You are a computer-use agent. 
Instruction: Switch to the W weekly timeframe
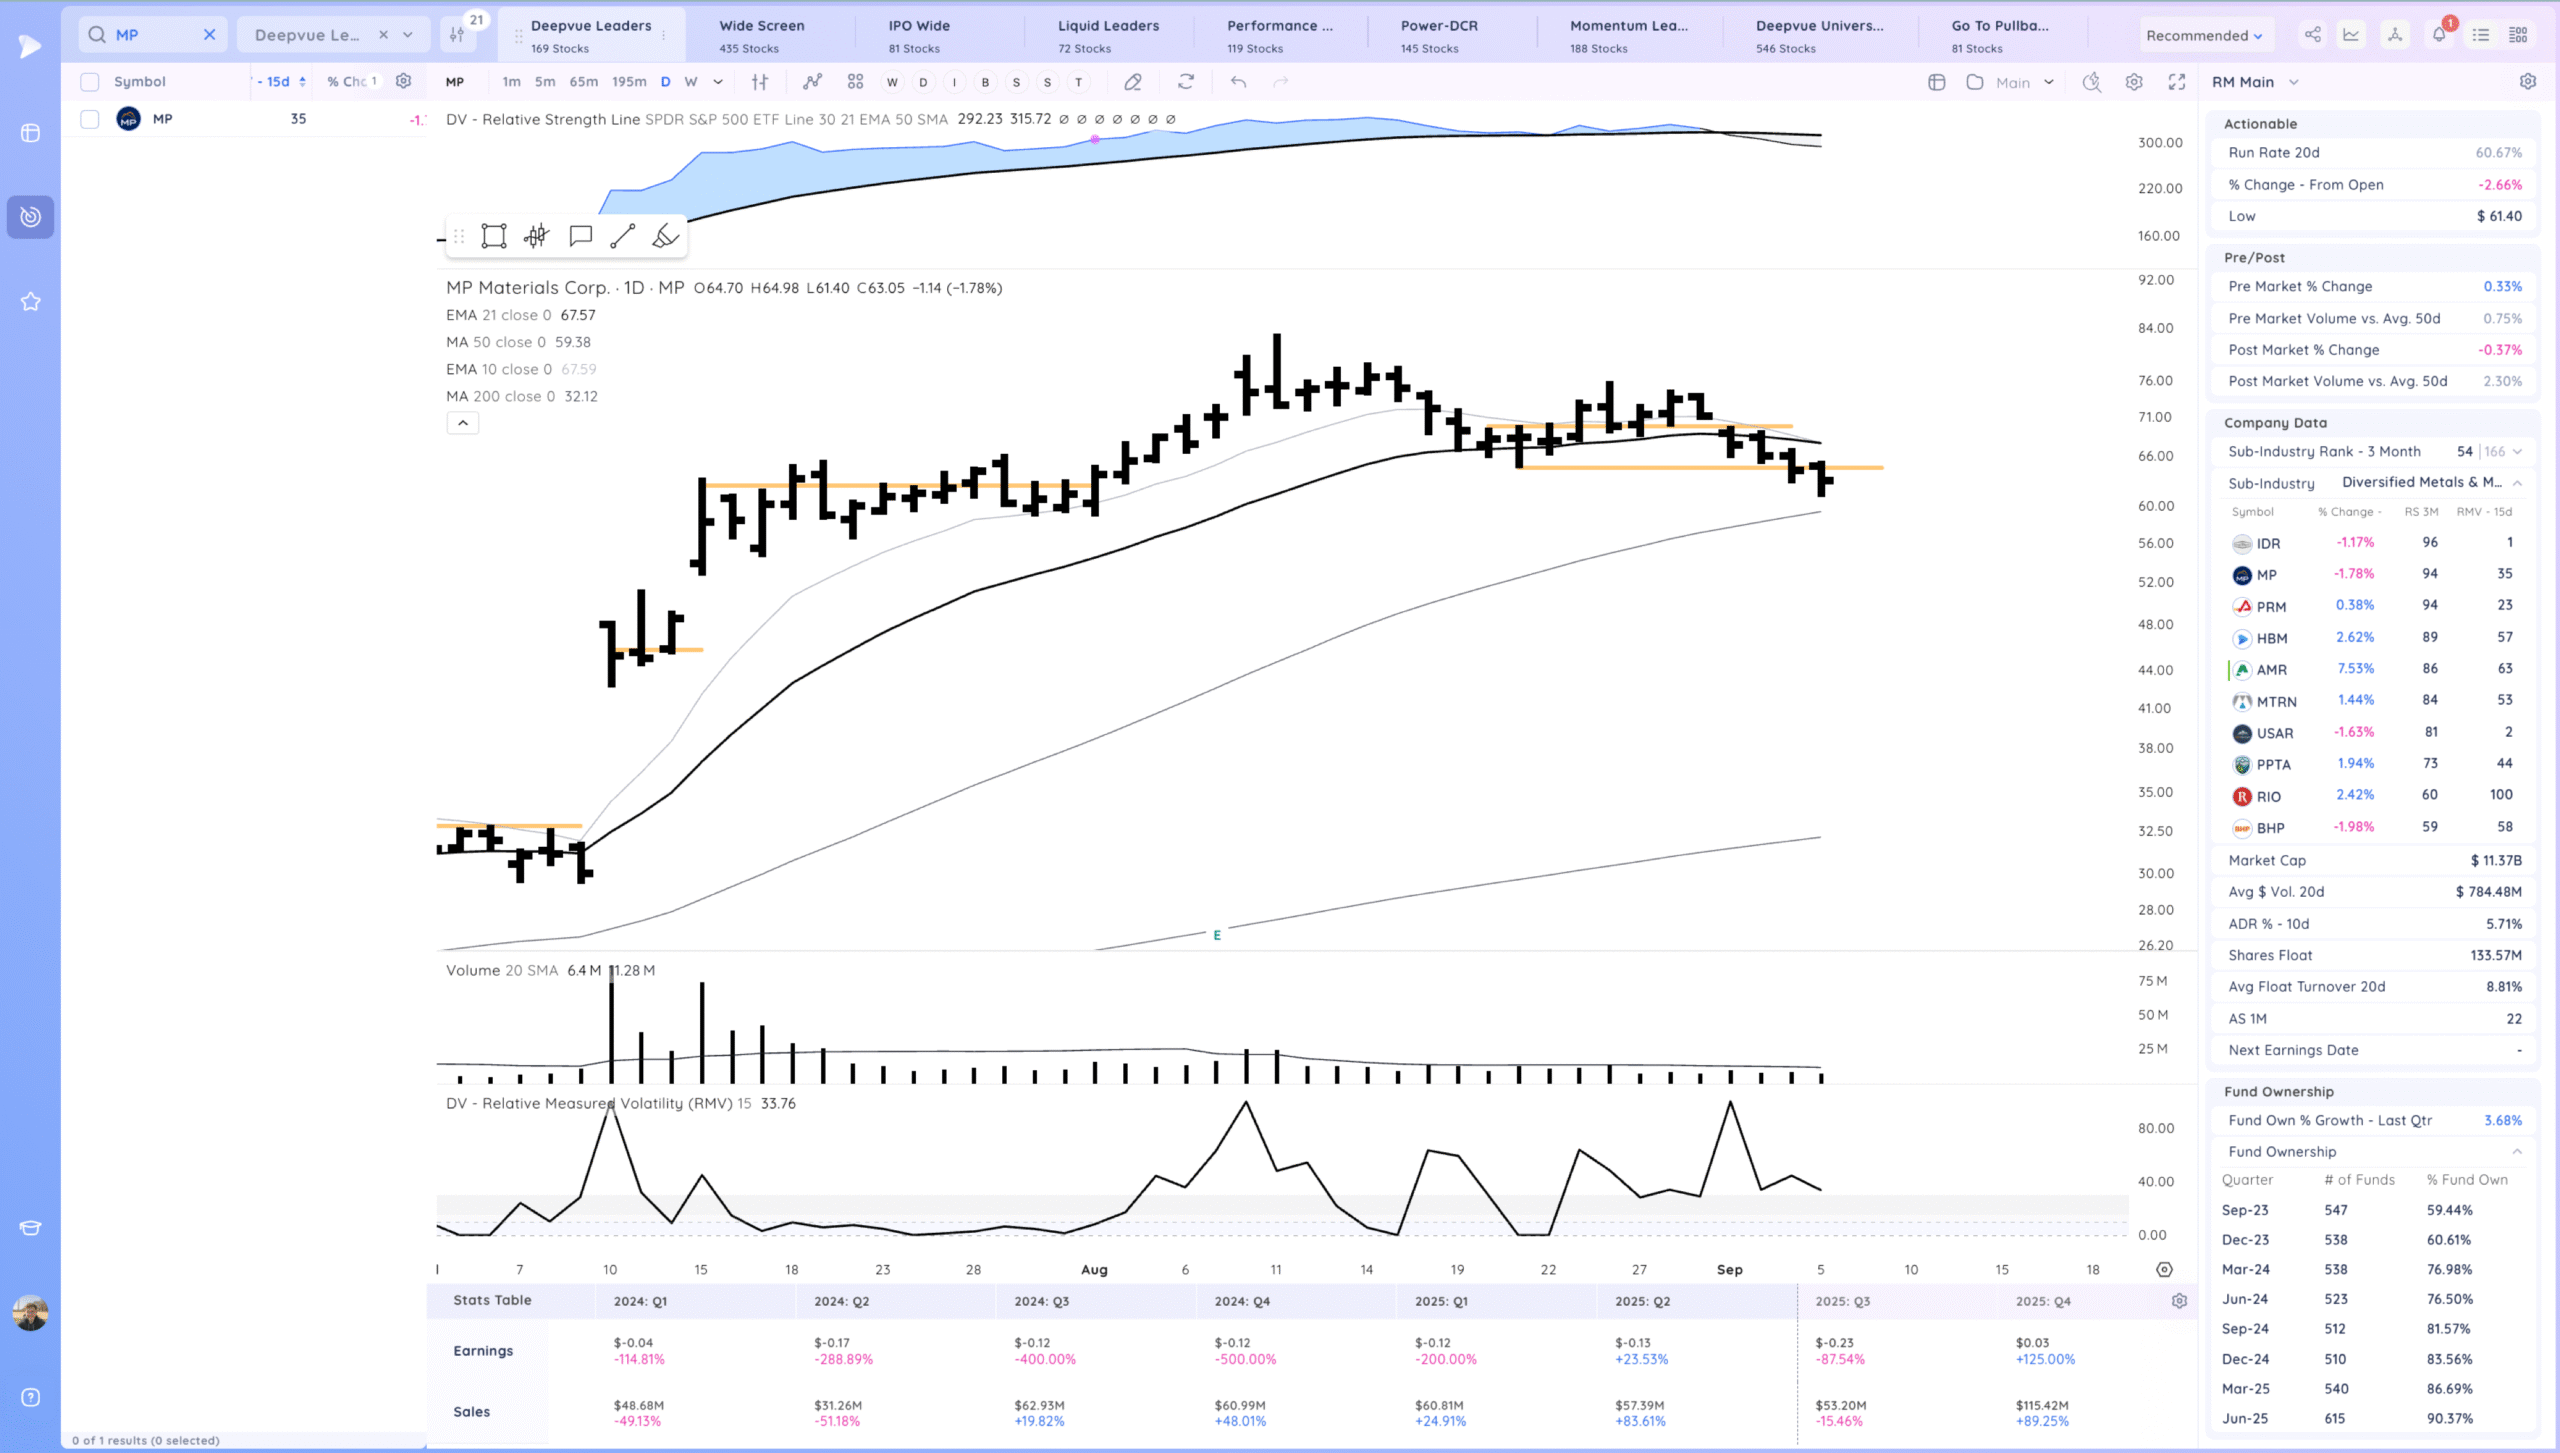(x=690, y=82)
